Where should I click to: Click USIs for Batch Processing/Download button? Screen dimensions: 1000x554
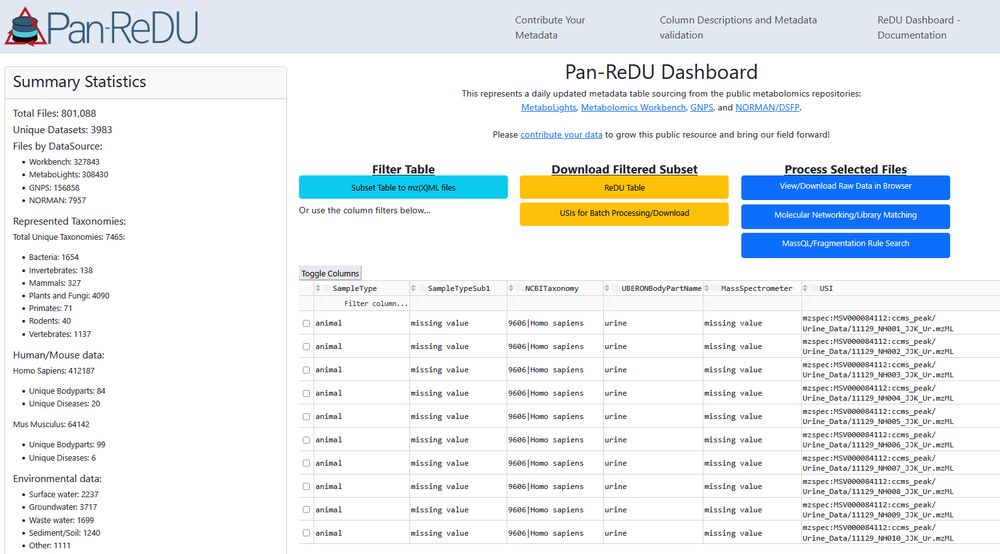(x=624, y=214)
